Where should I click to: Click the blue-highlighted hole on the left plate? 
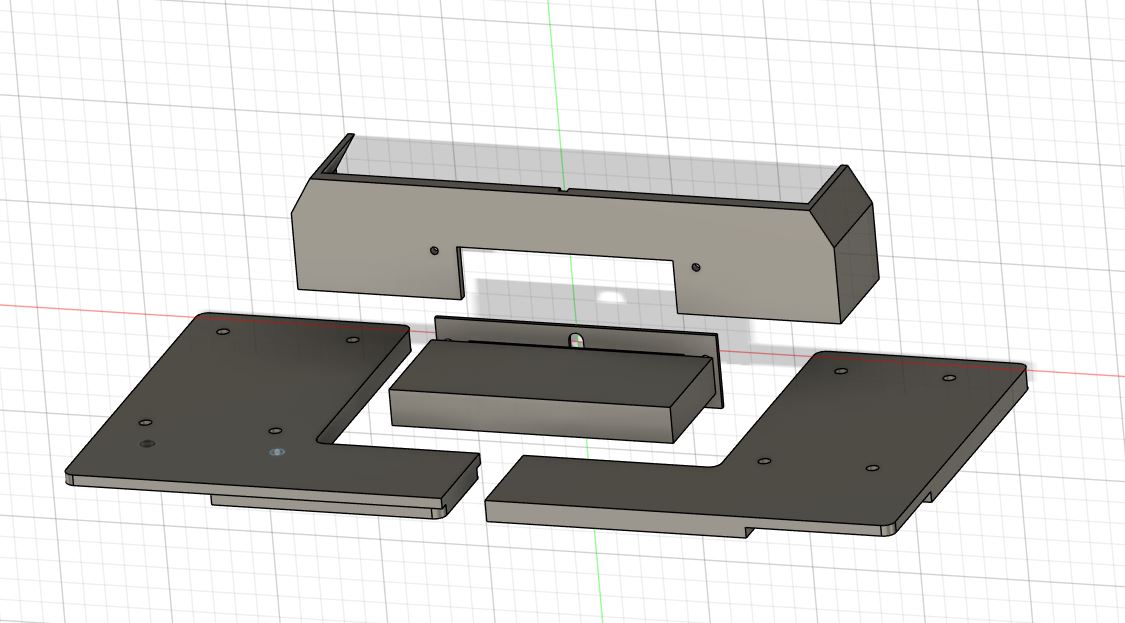tap(278, 452)
